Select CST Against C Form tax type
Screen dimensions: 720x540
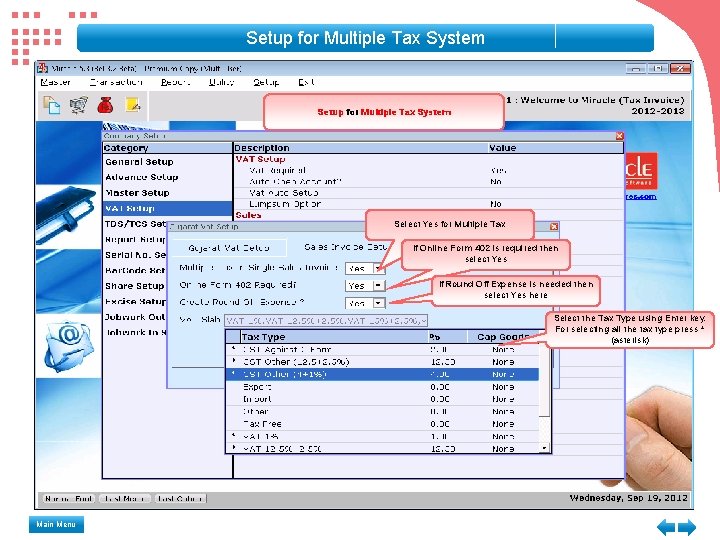(x=382, y=349)
